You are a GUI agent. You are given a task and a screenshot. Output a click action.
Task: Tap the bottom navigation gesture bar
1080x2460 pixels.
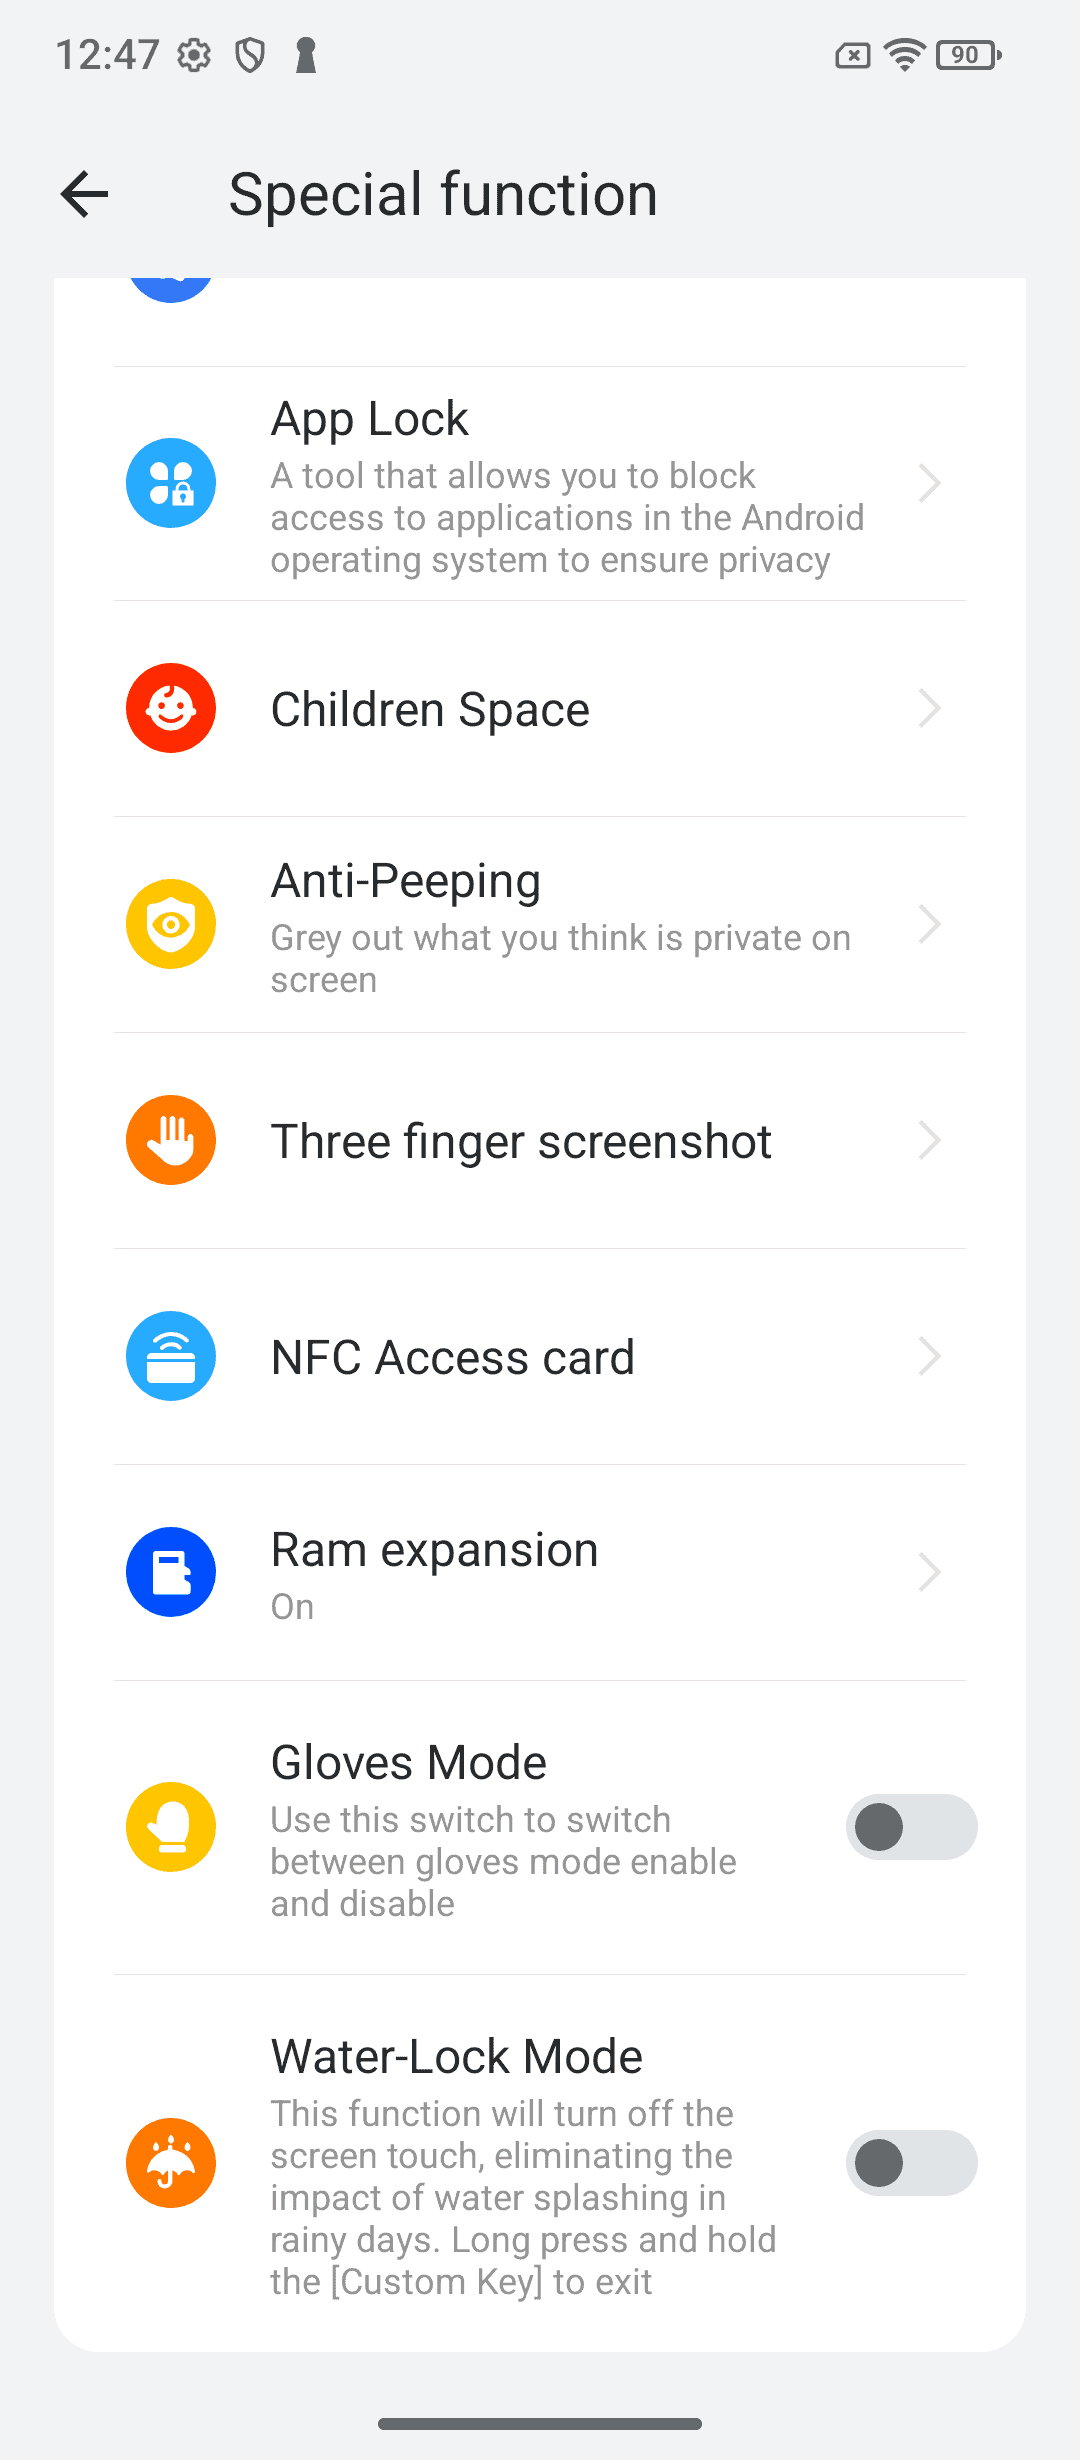click(540, 2424)
